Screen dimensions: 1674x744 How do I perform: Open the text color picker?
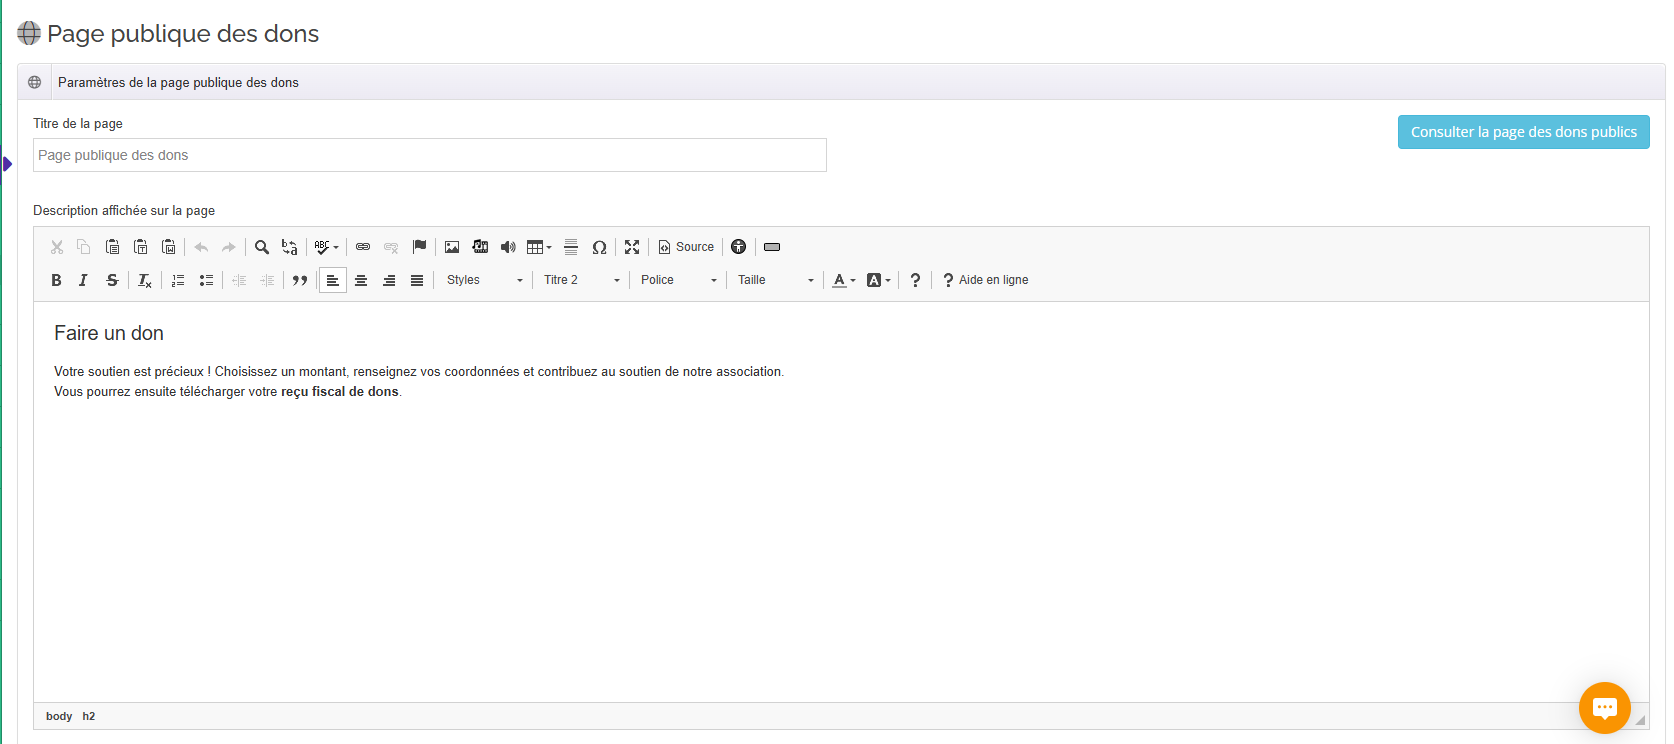pyautogui.click(x=844, y=280)
